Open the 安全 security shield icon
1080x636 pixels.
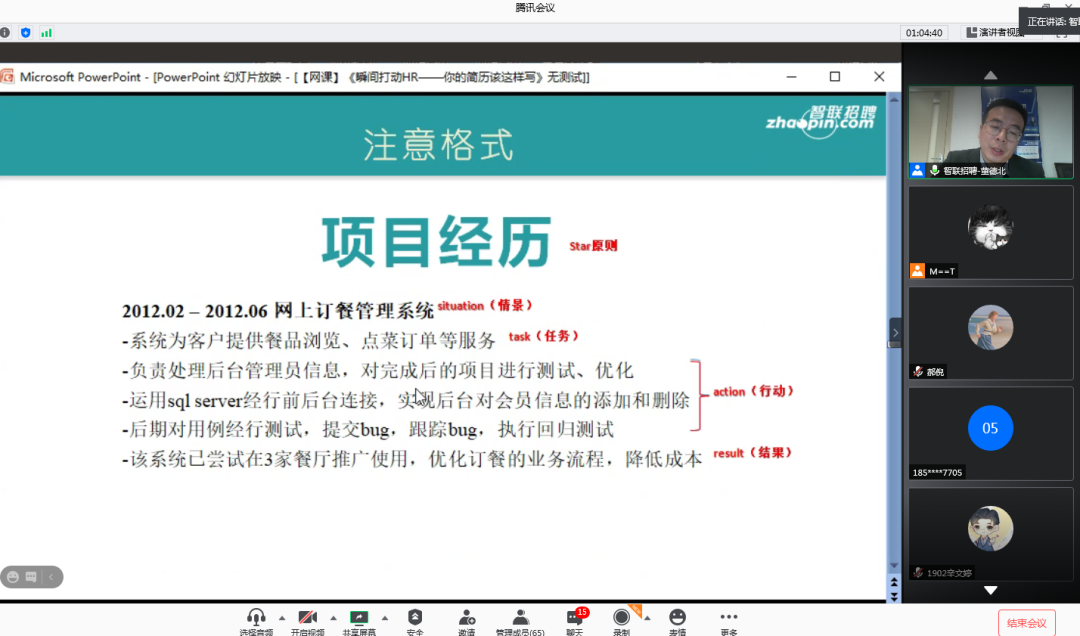[x=415, y=618]
